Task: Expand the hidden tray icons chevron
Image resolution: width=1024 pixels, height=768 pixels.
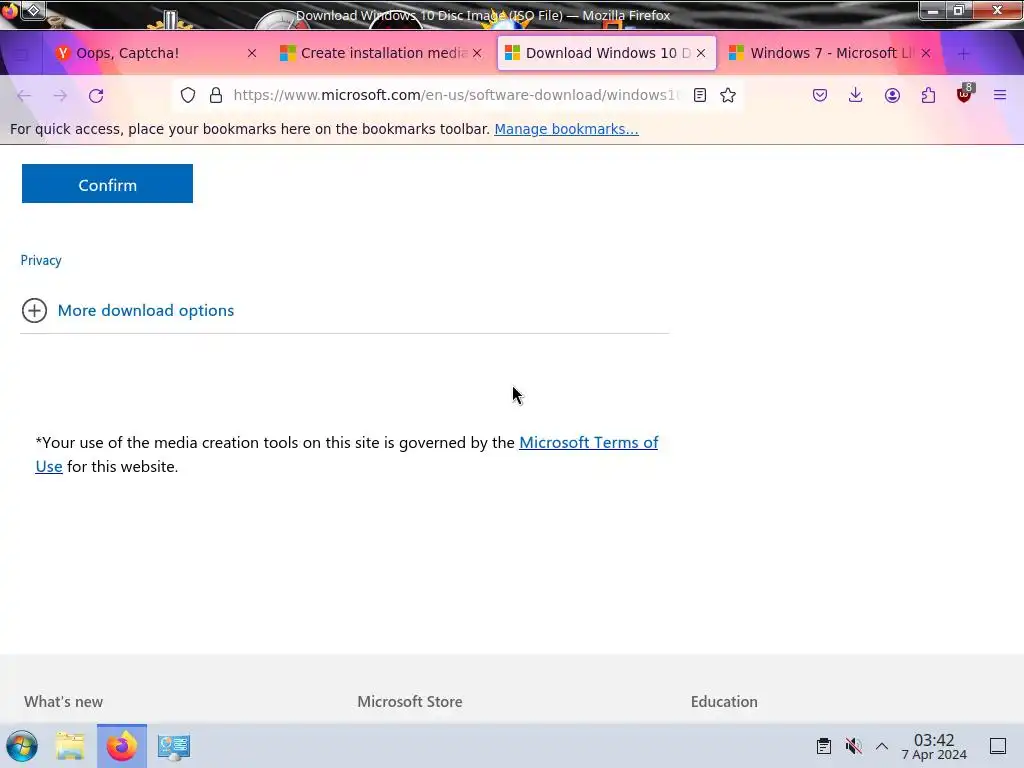Action: pos(882,746)
